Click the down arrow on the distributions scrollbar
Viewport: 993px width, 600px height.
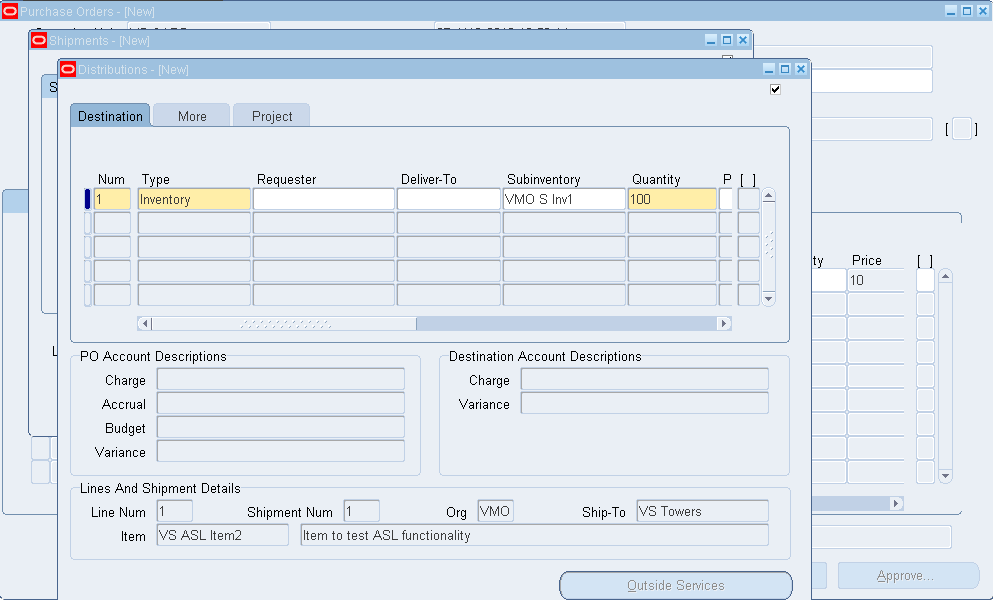click(x=768, y=298)
